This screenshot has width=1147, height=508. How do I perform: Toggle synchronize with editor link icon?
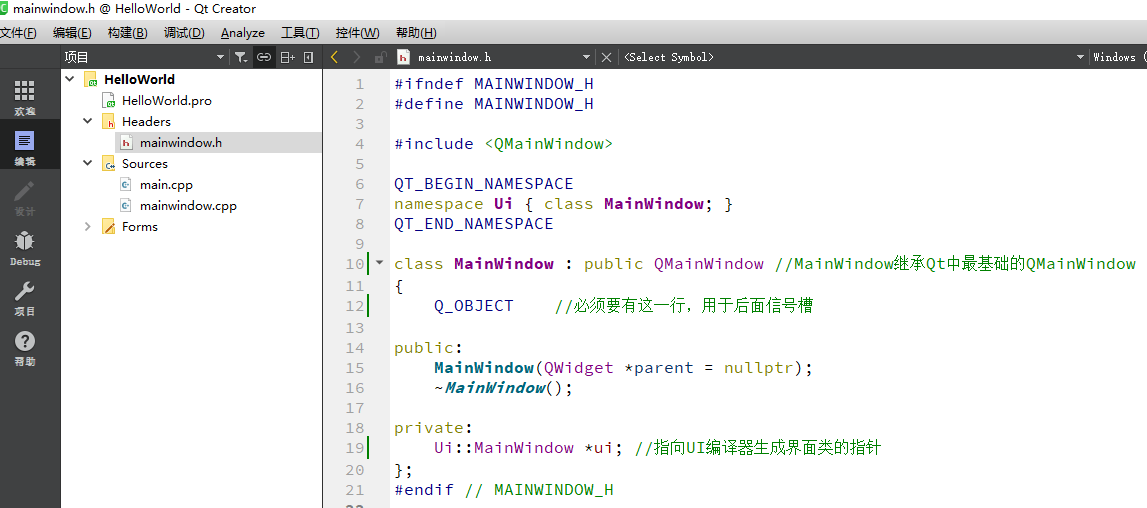(263, 57)
